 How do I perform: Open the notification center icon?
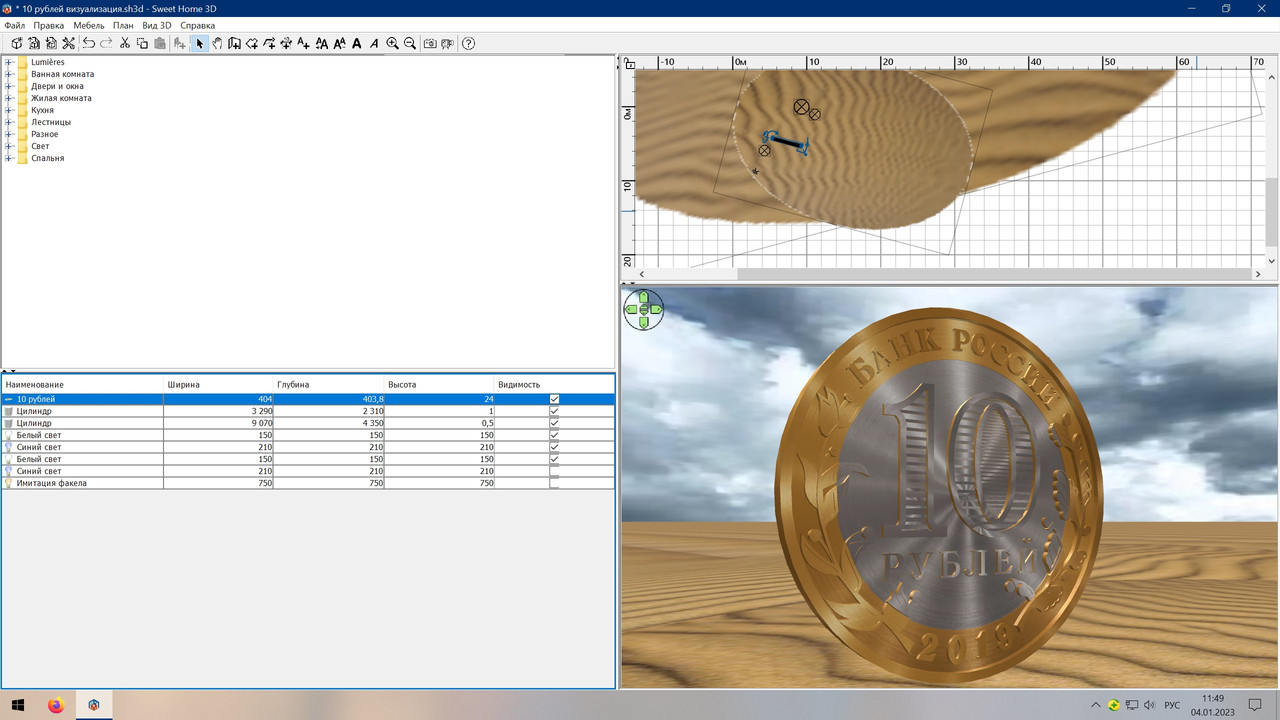click(x=1255, y=705)
